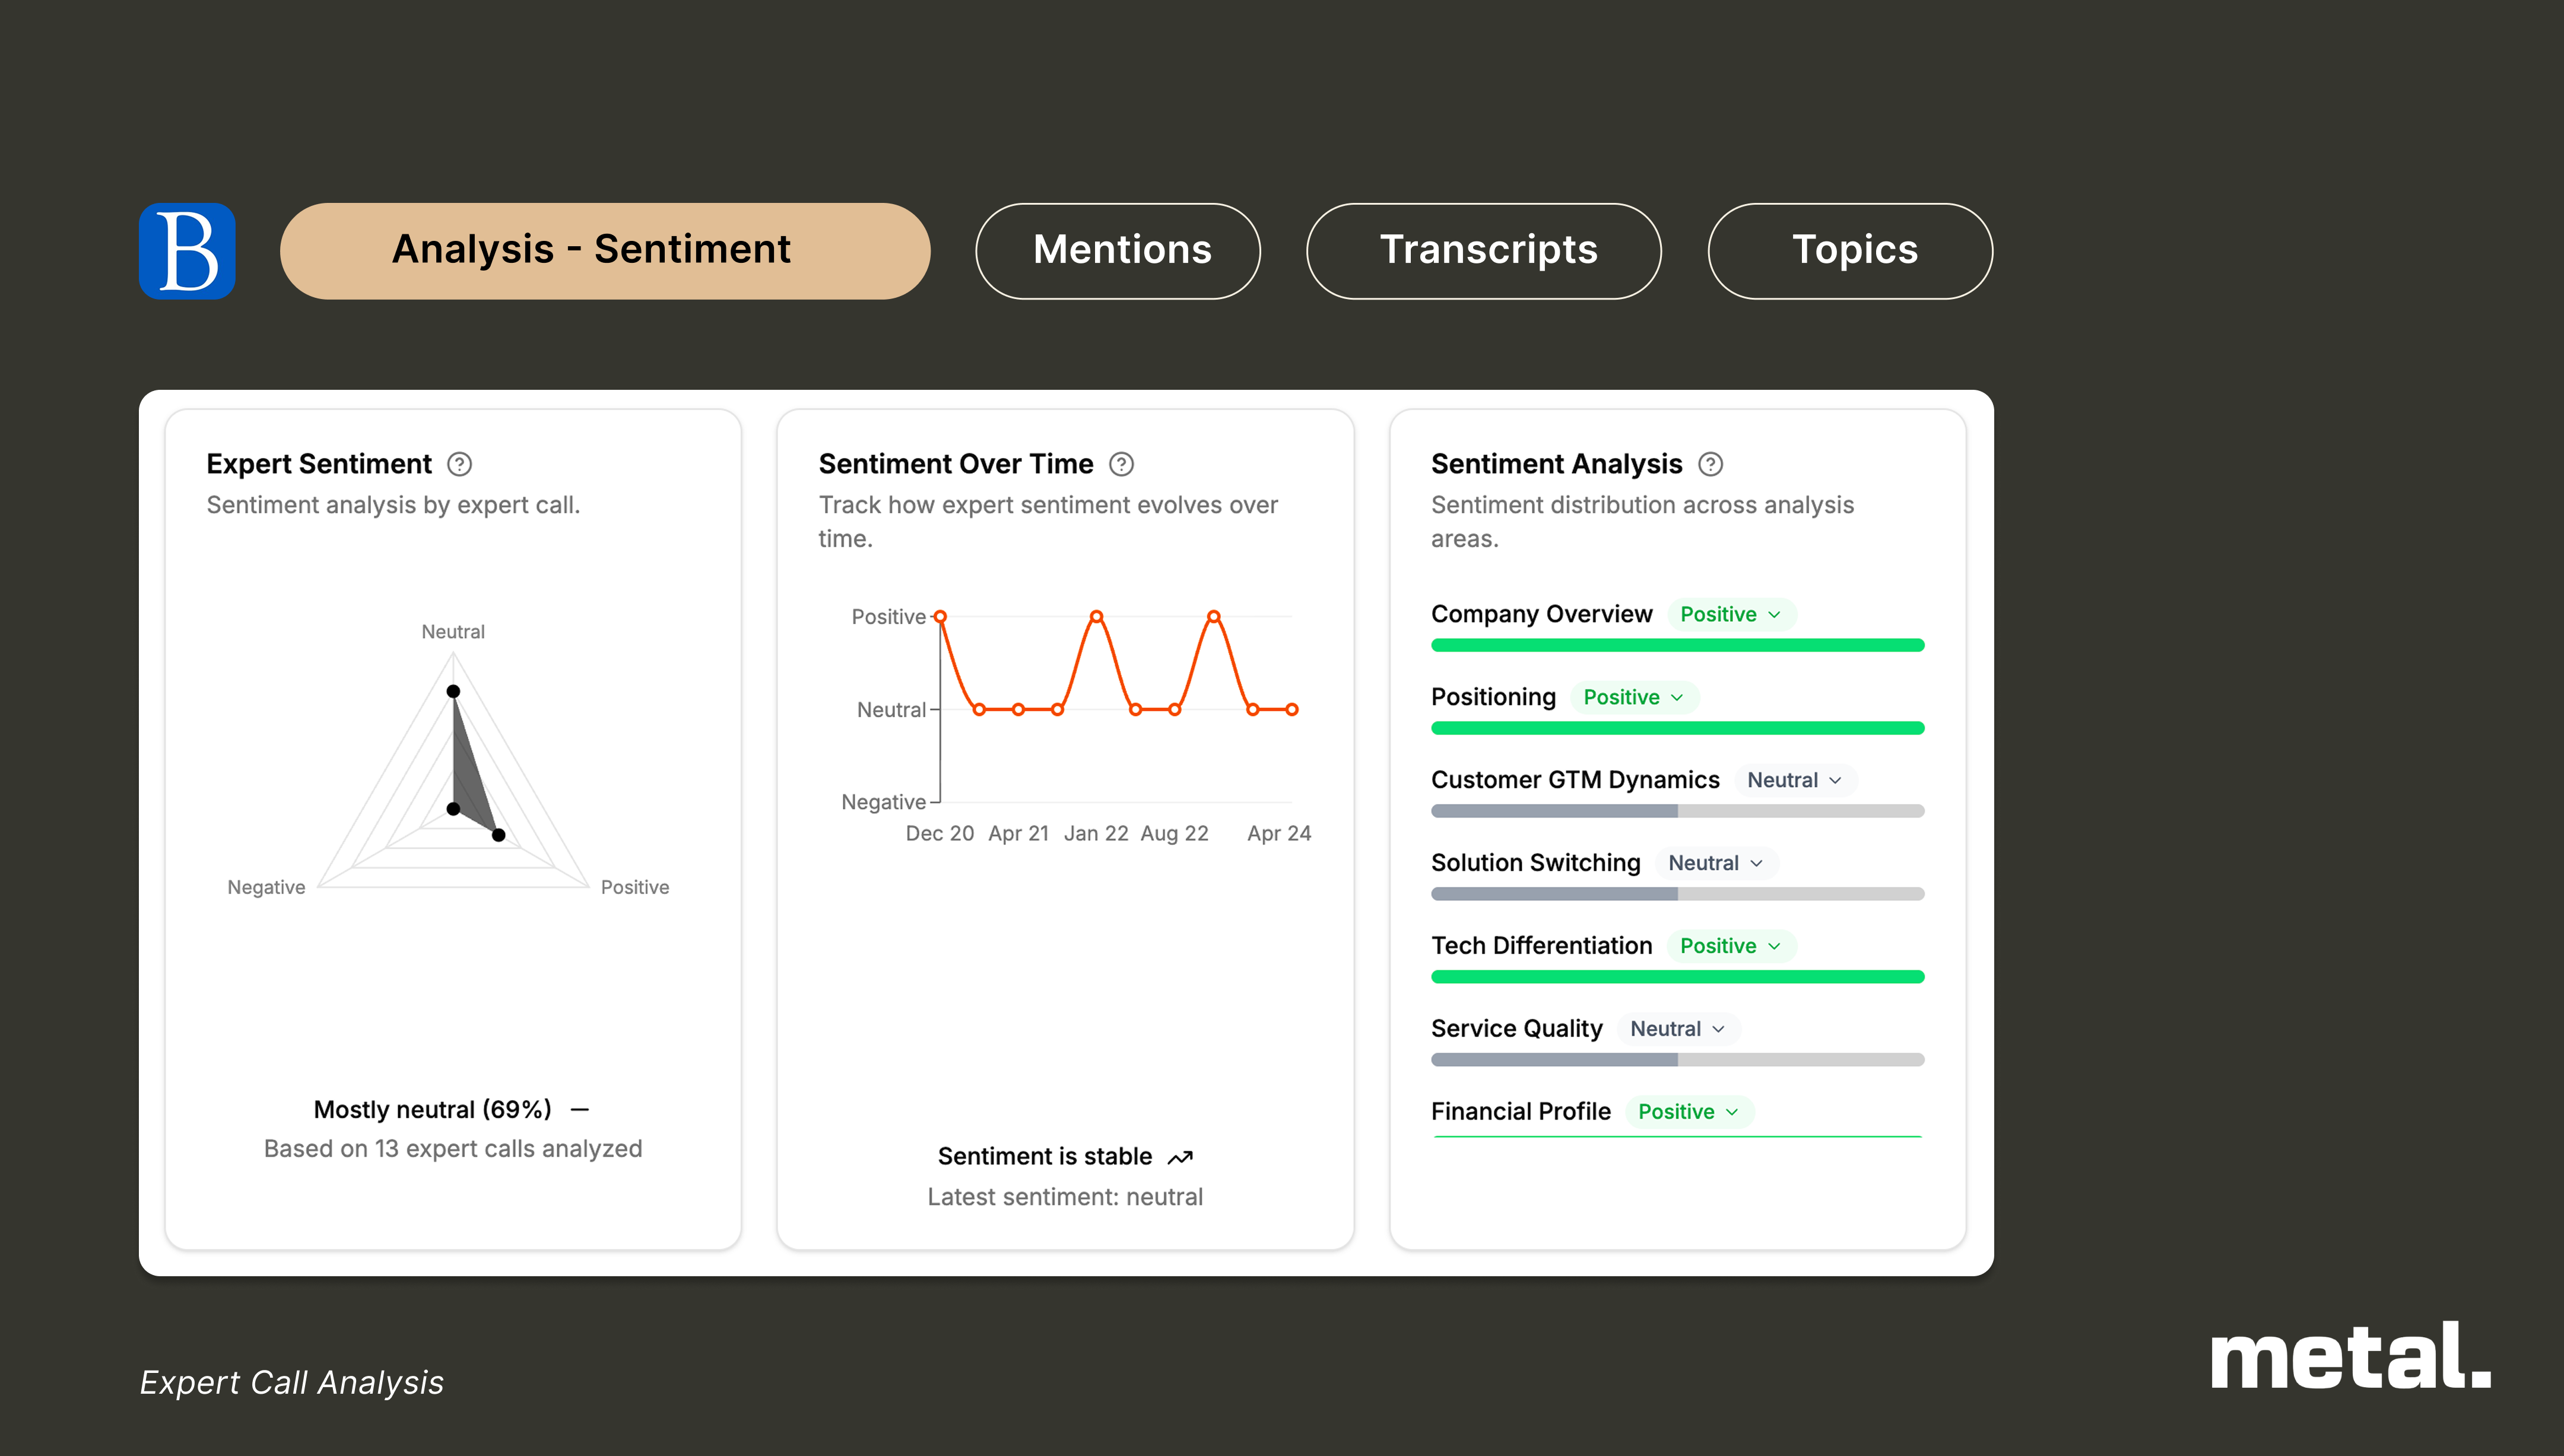Viewport: 2564px width, 1456px height.
Task: Expand Positioning Positive dropdown
Action: [x=1634, y=697]
